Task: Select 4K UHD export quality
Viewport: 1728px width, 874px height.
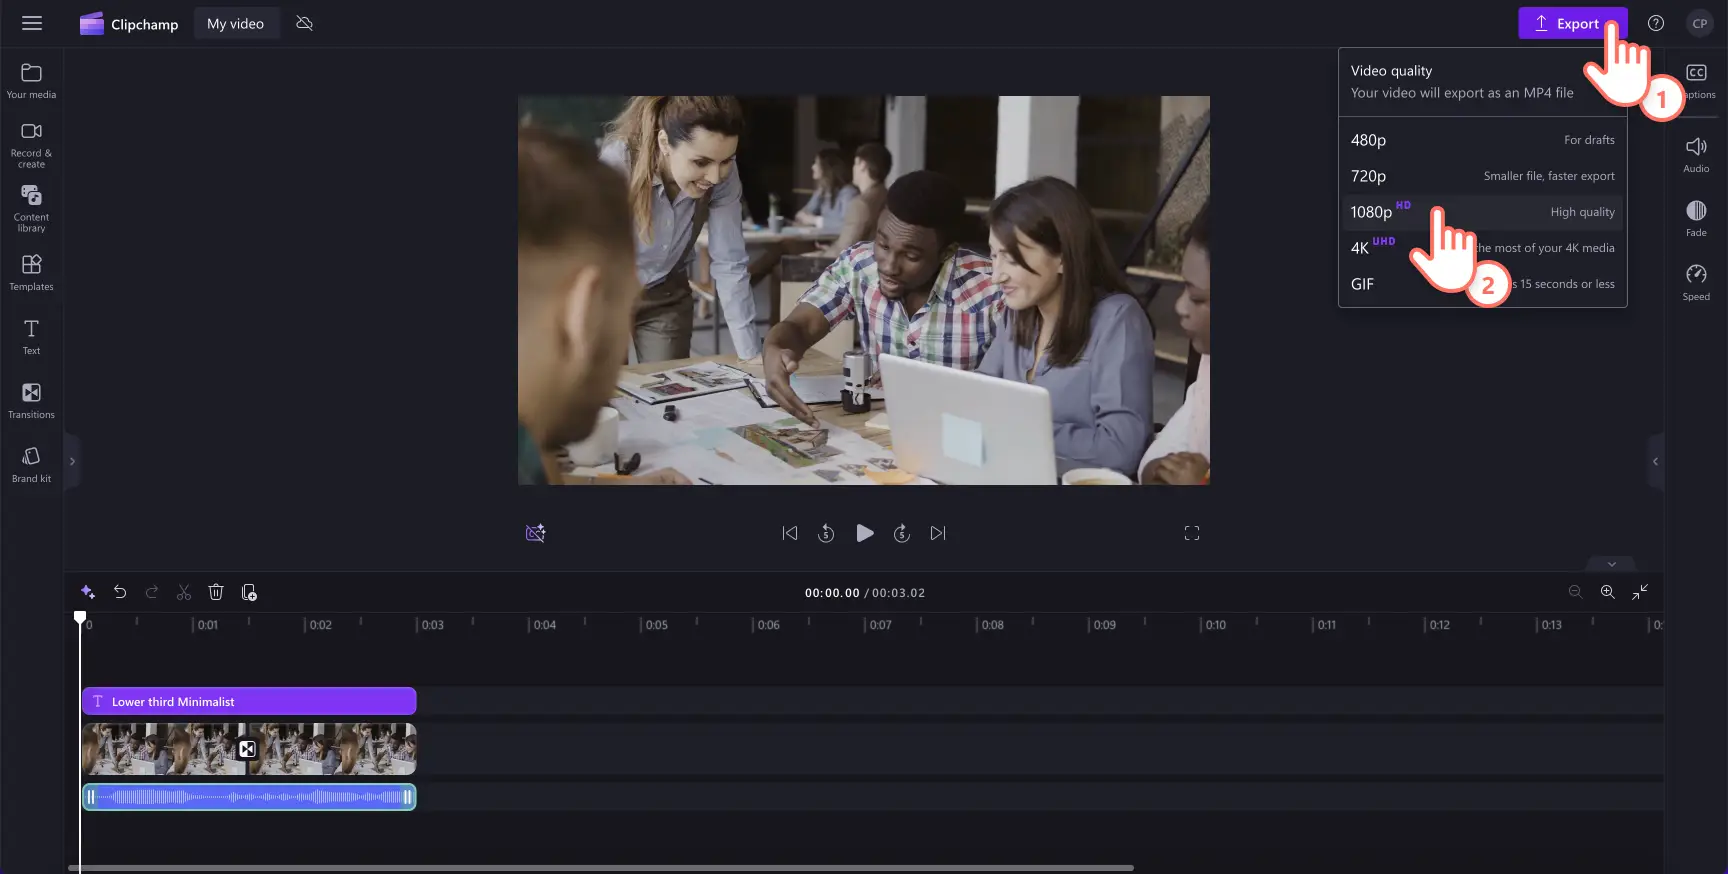Action: coord(1482,248)
